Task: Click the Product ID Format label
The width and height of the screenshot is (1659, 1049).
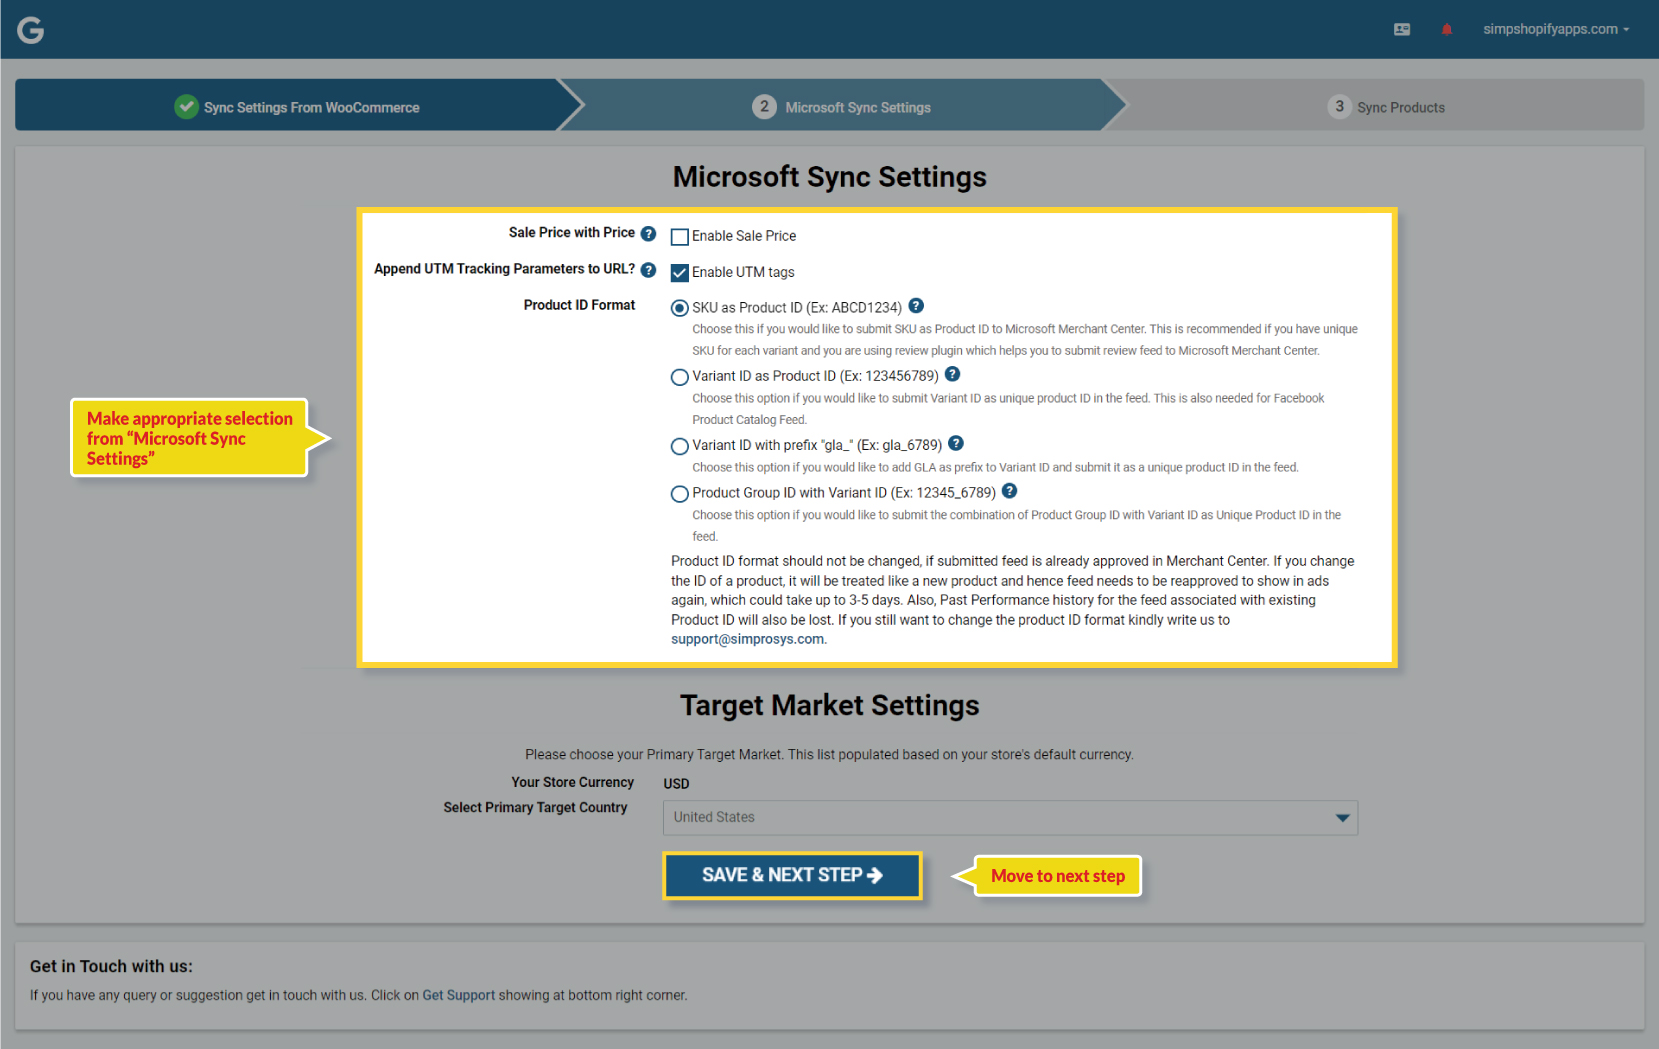Action: click(x=579, y=305)
